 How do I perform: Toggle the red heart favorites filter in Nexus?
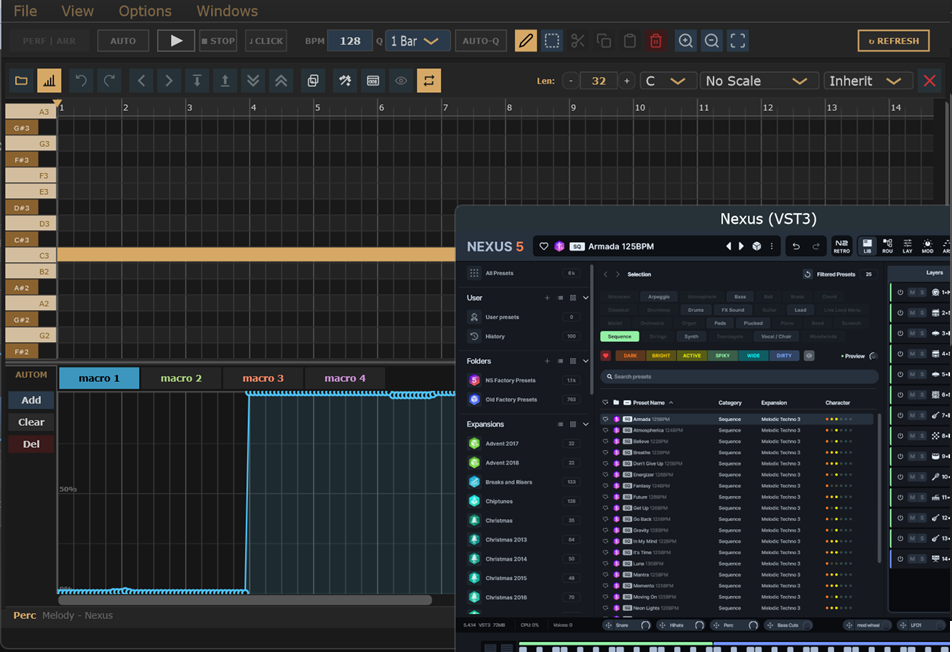tap(605, 356)
